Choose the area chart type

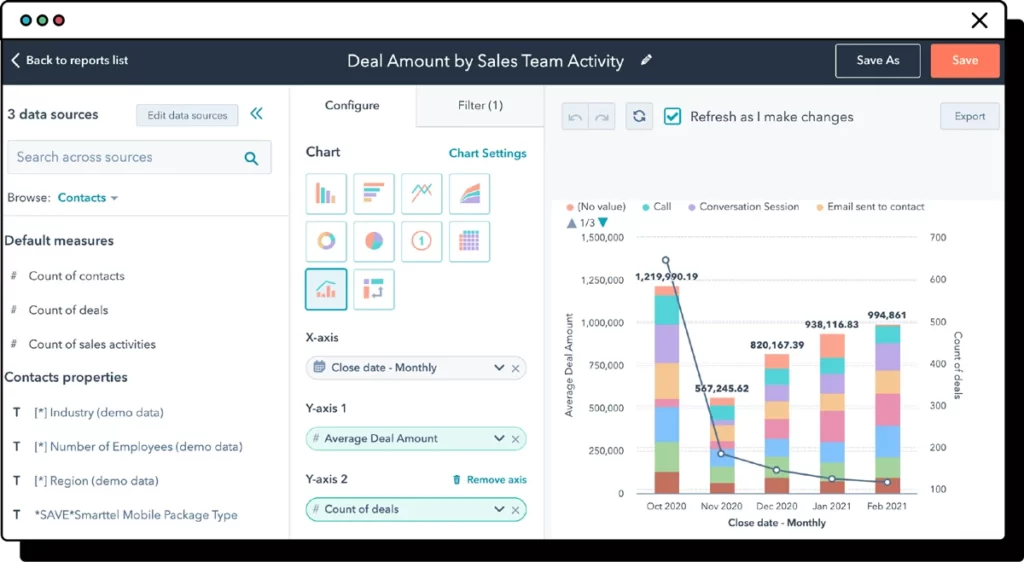click(x=469, y=194)
